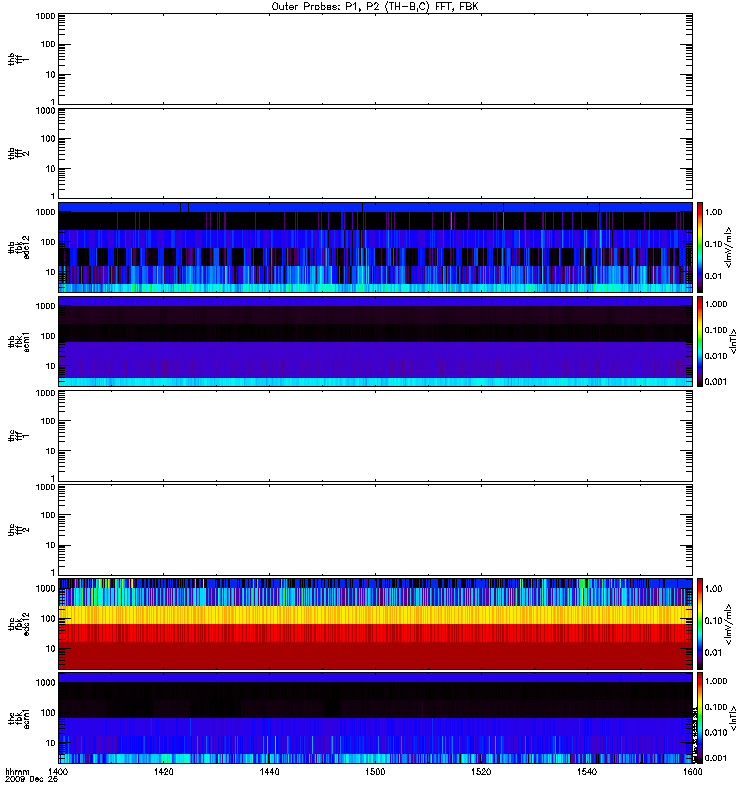Click the thb fbk edc12 color bar
This screenshot has width=750, height=800.
699,247
